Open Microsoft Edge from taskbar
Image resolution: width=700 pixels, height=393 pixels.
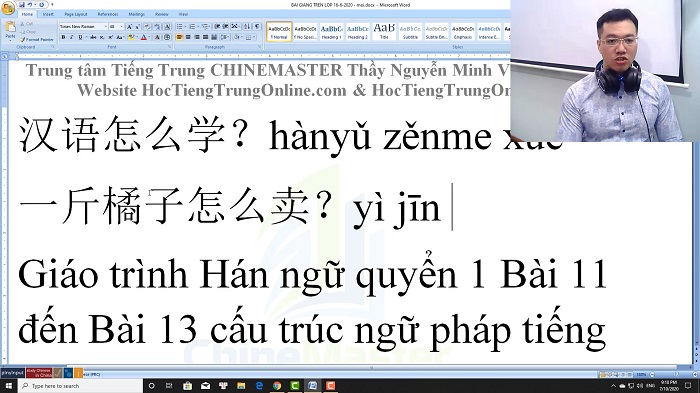pos(259,385)
